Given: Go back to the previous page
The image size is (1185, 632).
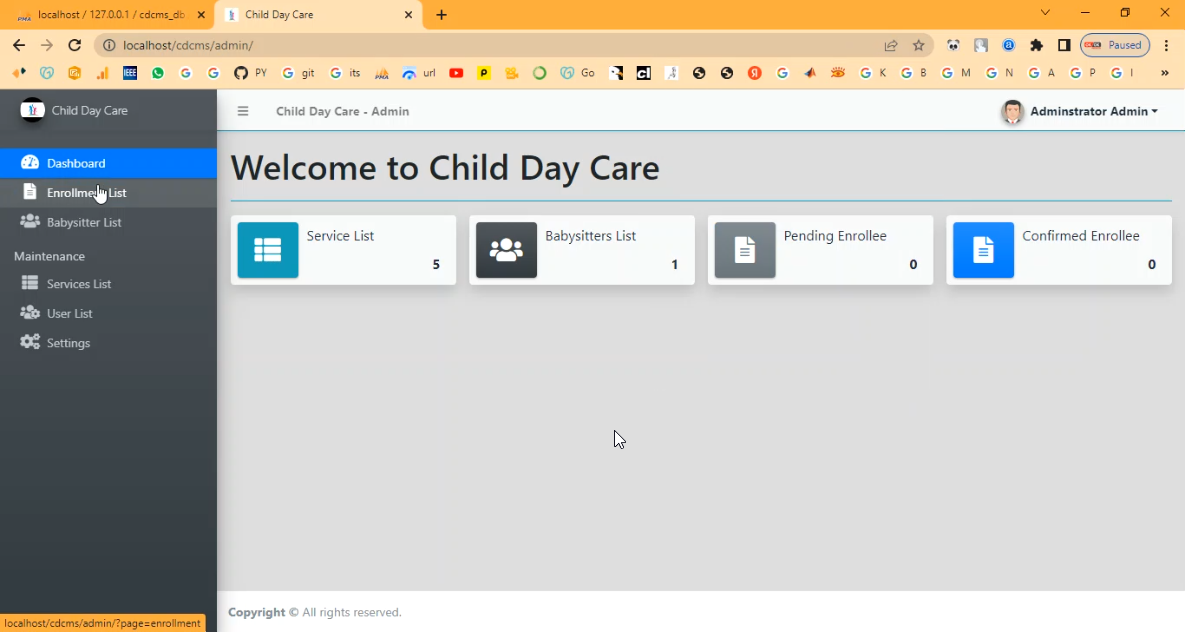Looking at the screenshot, I should click(x=19, y=45).
